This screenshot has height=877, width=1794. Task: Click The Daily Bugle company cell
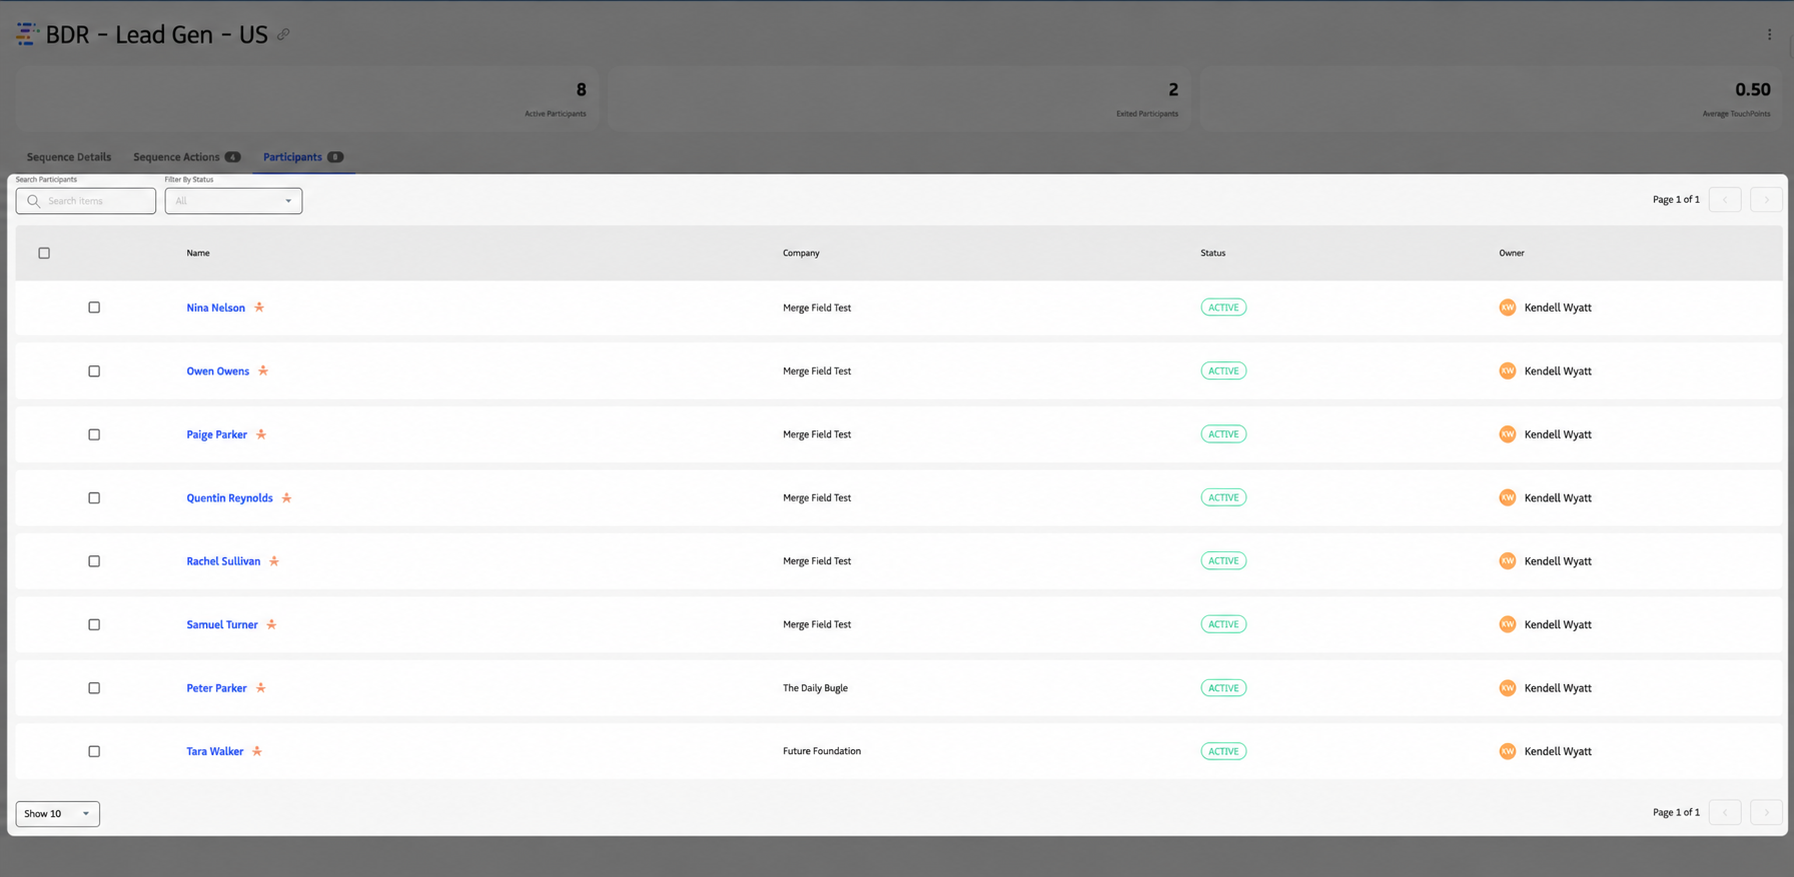tap(815, 688)
